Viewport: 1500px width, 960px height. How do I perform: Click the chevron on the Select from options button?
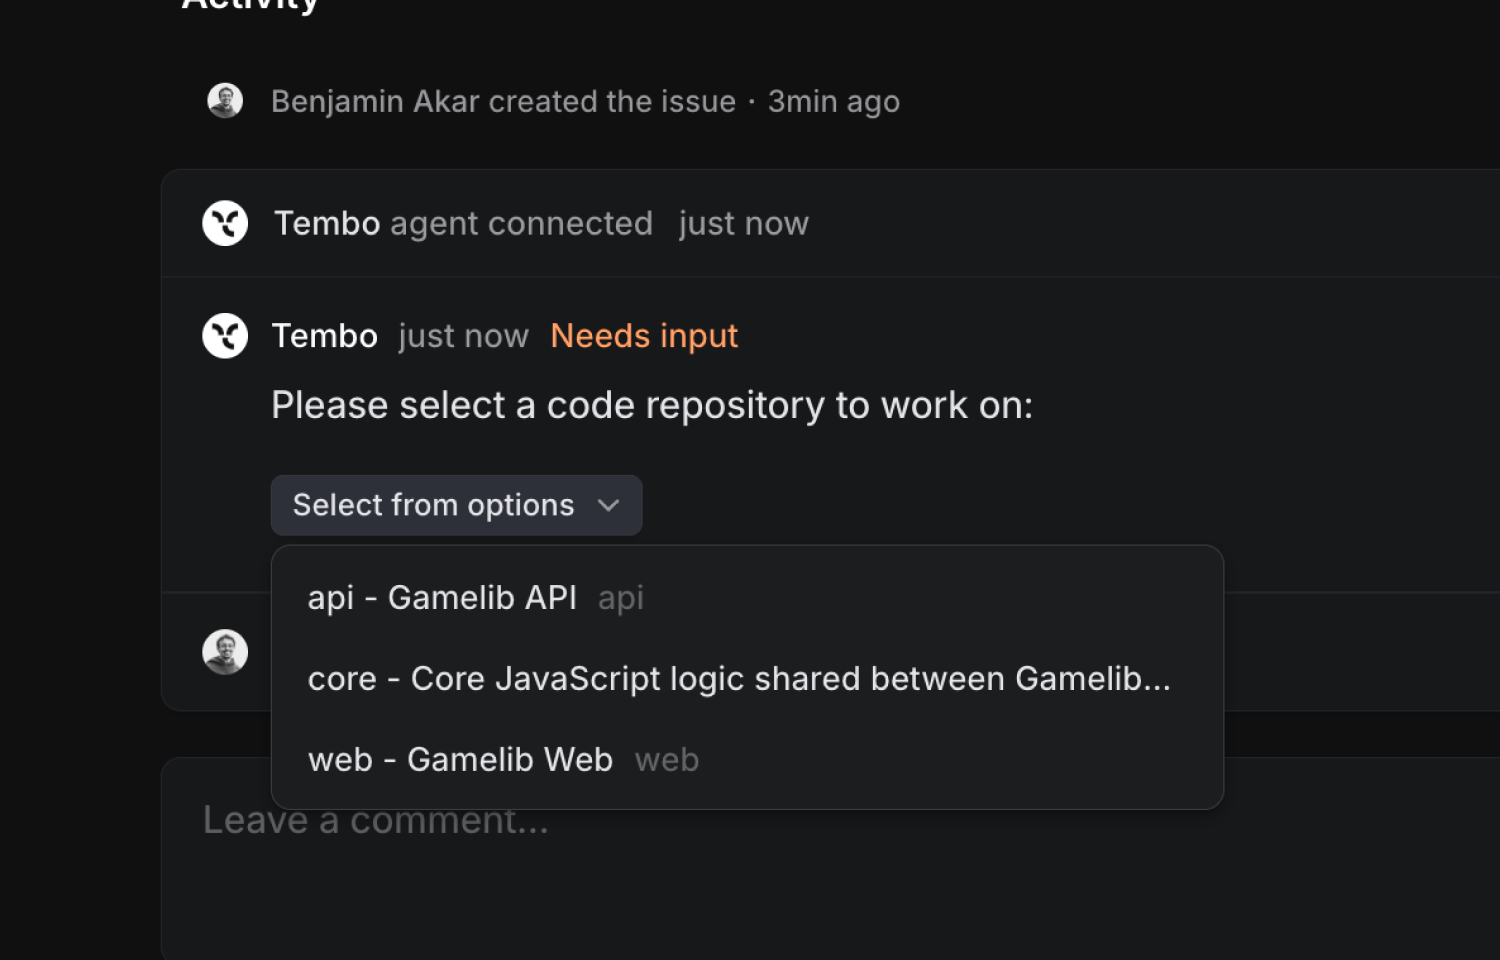[609, 505]
